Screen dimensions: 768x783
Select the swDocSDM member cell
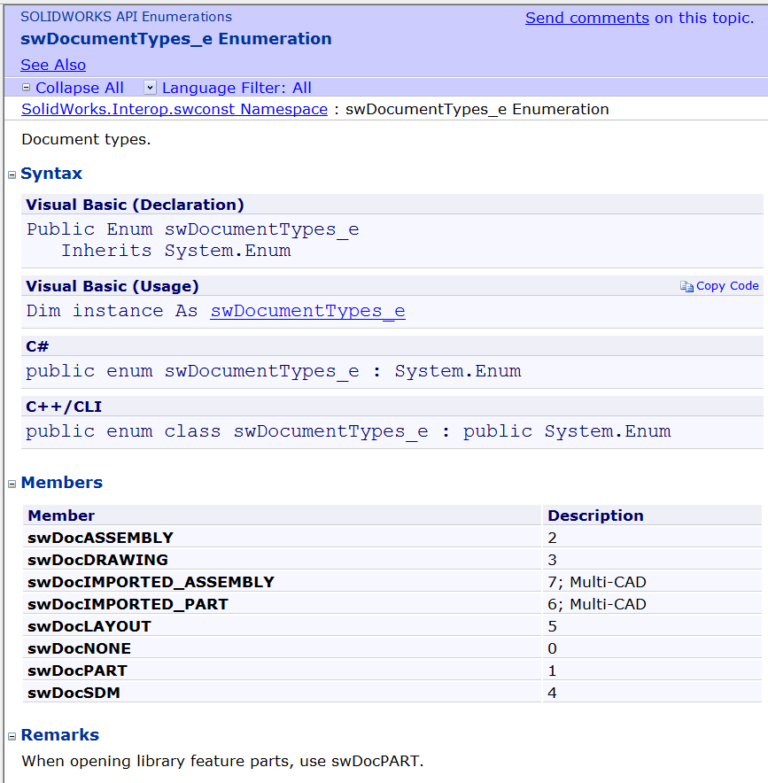(282, 693)
